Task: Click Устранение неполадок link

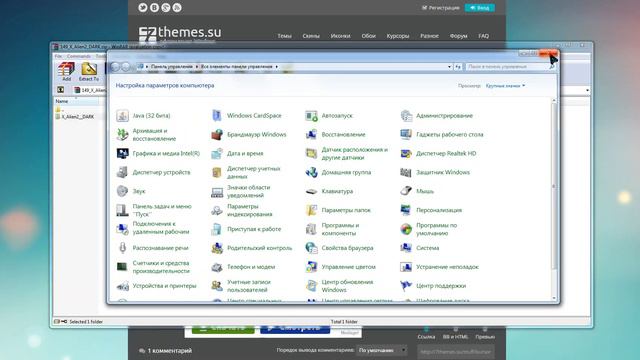Action: pos(447,267)
